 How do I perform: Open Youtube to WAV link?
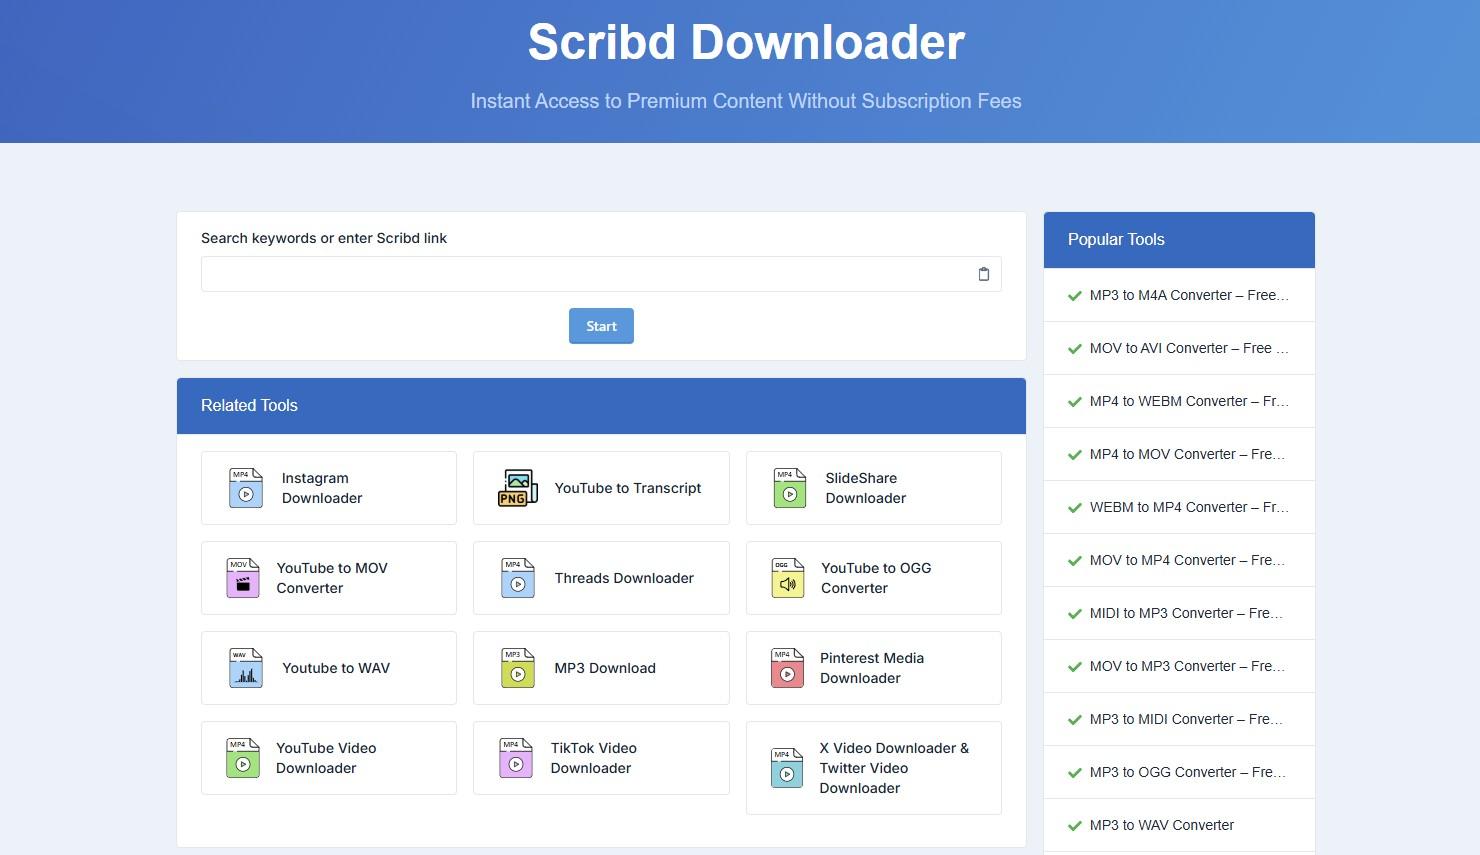coord(329,668)
